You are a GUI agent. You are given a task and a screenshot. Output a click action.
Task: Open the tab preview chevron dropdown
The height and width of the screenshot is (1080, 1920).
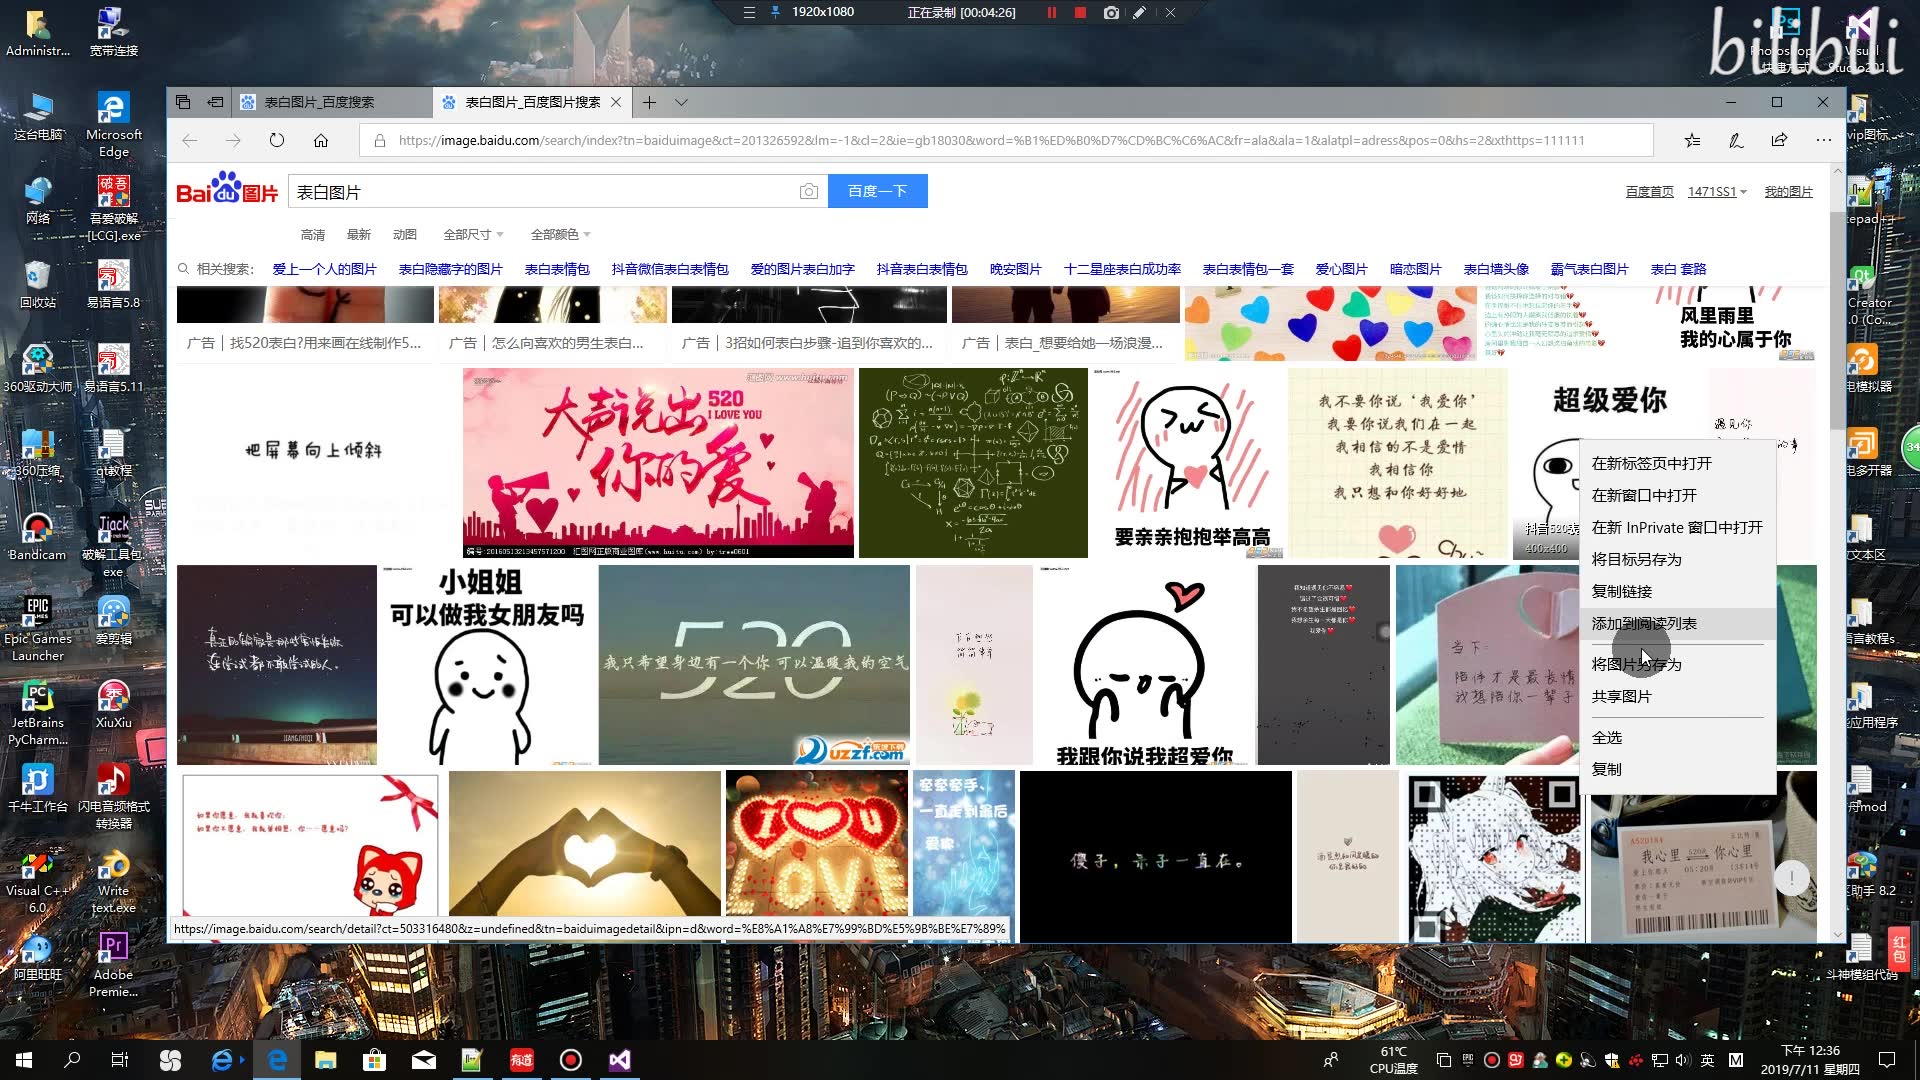click(x=681, y=102)
